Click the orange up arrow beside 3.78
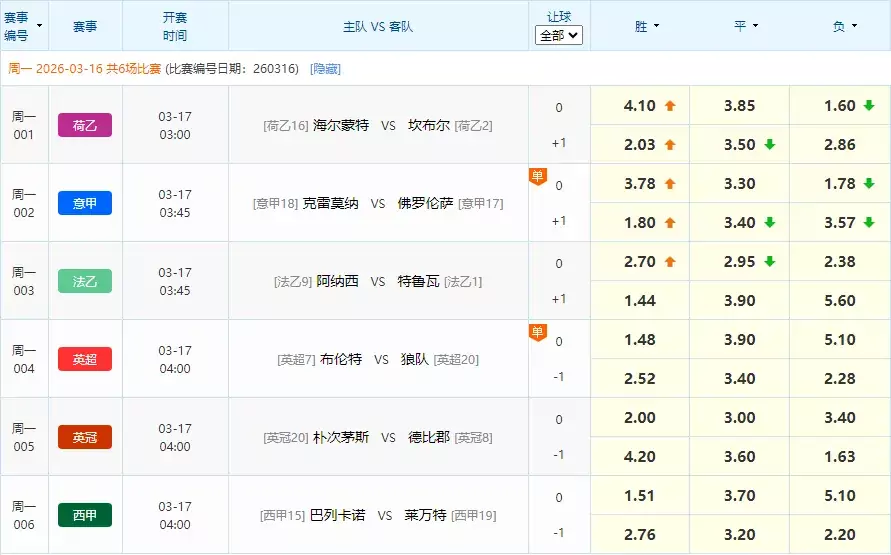This screenshot has width=891, height=555. tap(670, 183)
